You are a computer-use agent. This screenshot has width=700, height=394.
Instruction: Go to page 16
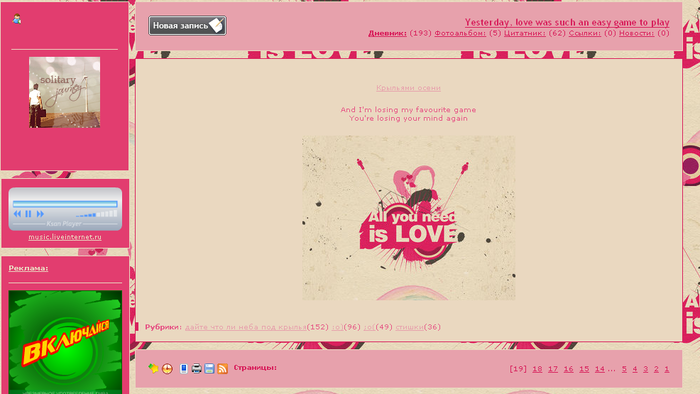click(568, 369)
